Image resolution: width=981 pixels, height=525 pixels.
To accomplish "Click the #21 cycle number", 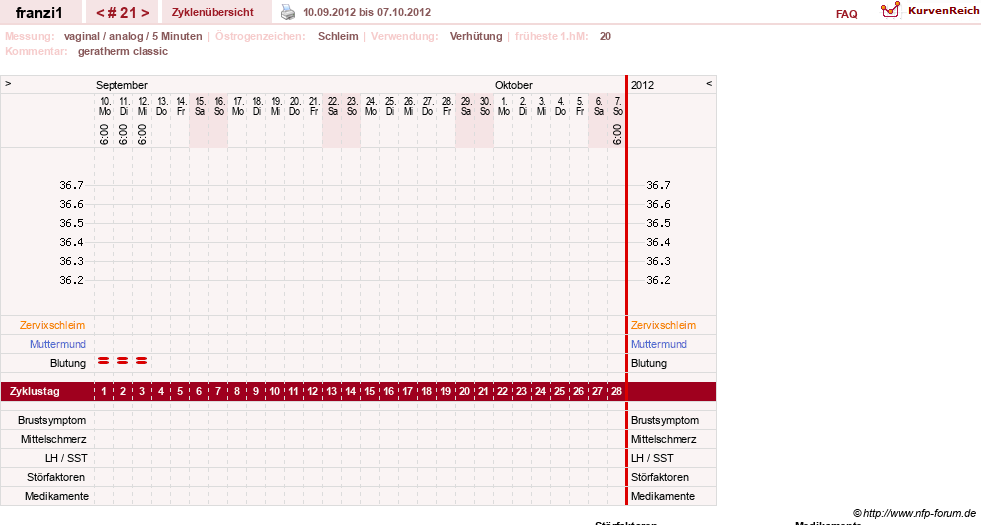I will [x=123, y=13].
